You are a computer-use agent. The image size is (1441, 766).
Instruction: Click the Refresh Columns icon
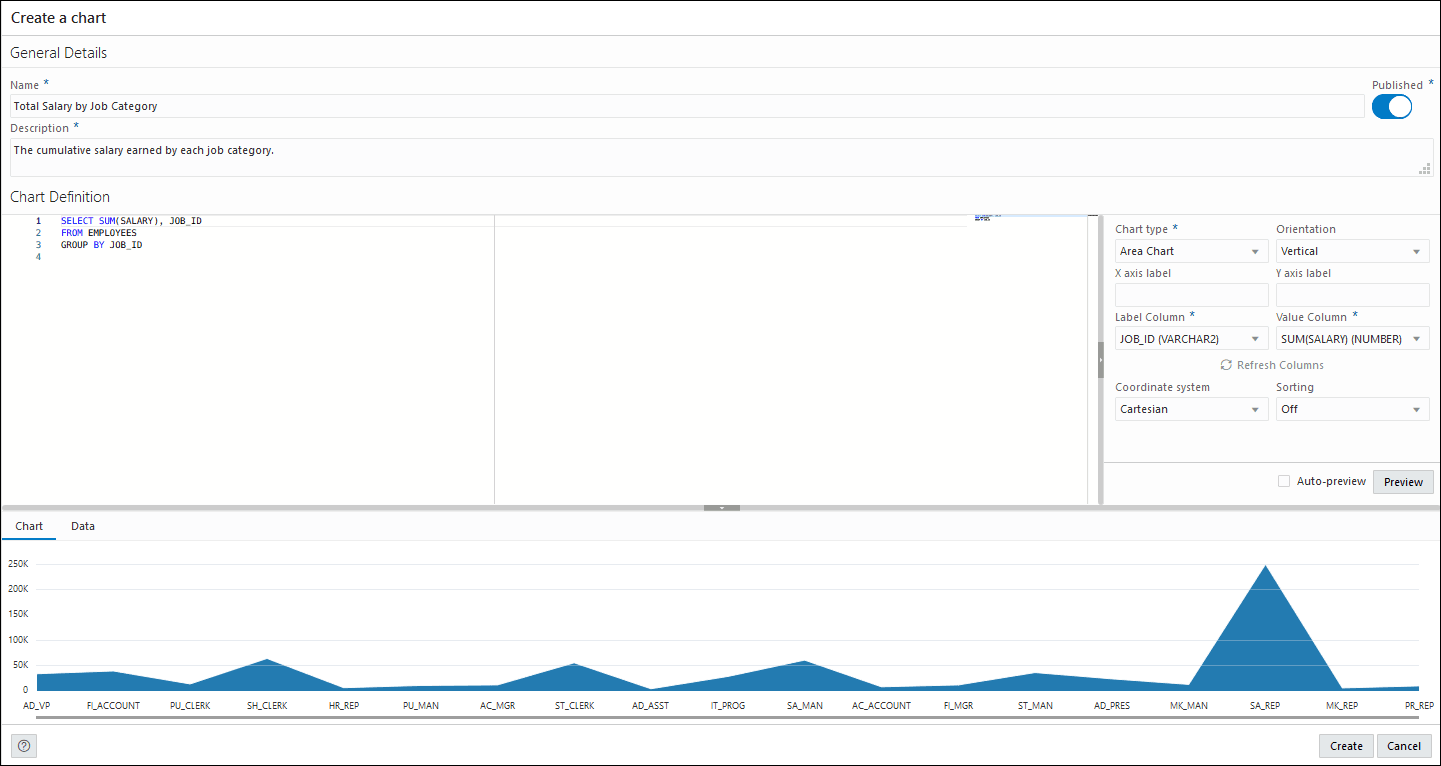tap(1271, 364)
